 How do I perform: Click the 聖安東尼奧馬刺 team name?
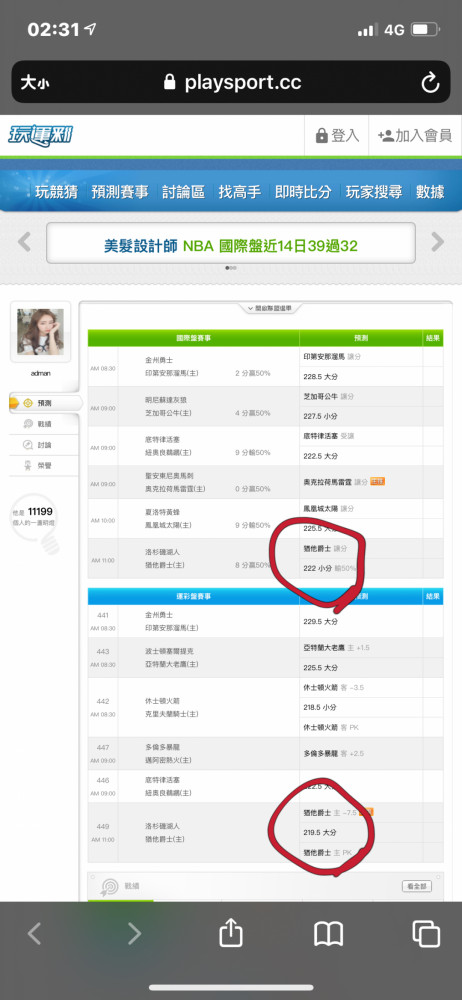(x=168, y=476)
